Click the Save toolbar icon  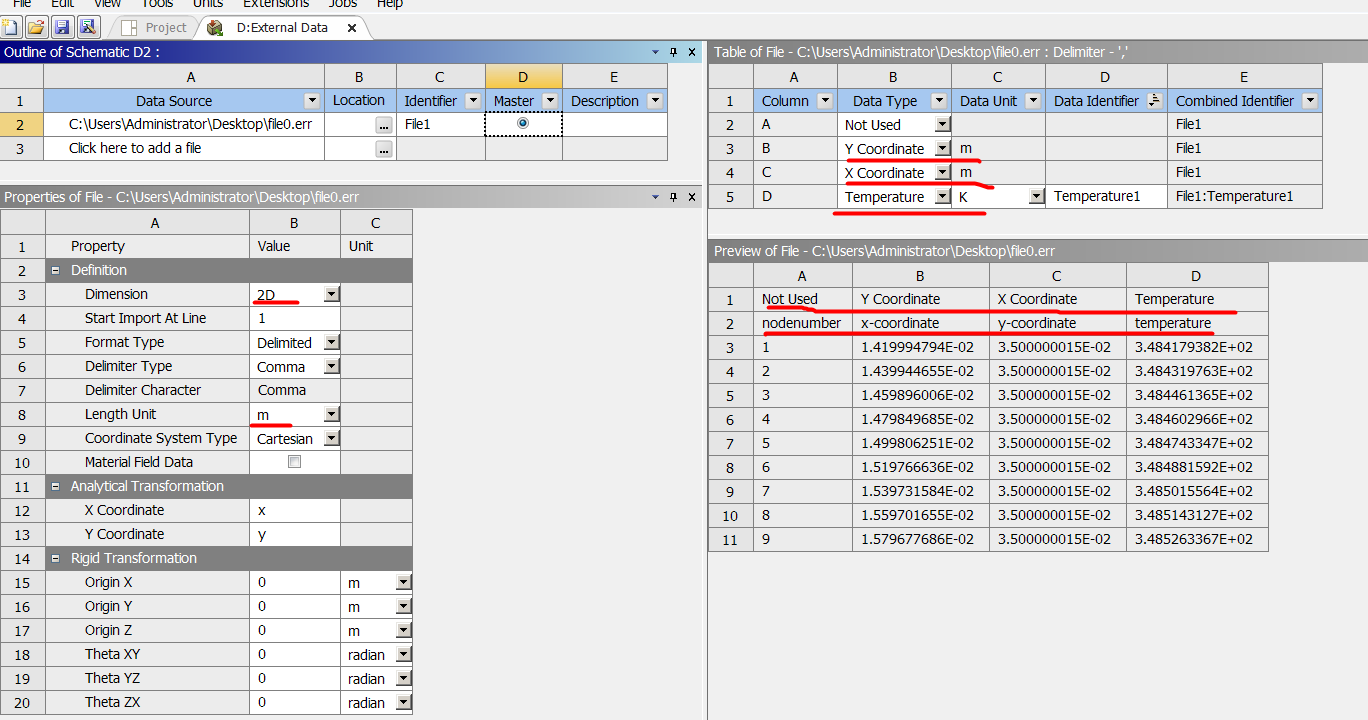[62, 27]
